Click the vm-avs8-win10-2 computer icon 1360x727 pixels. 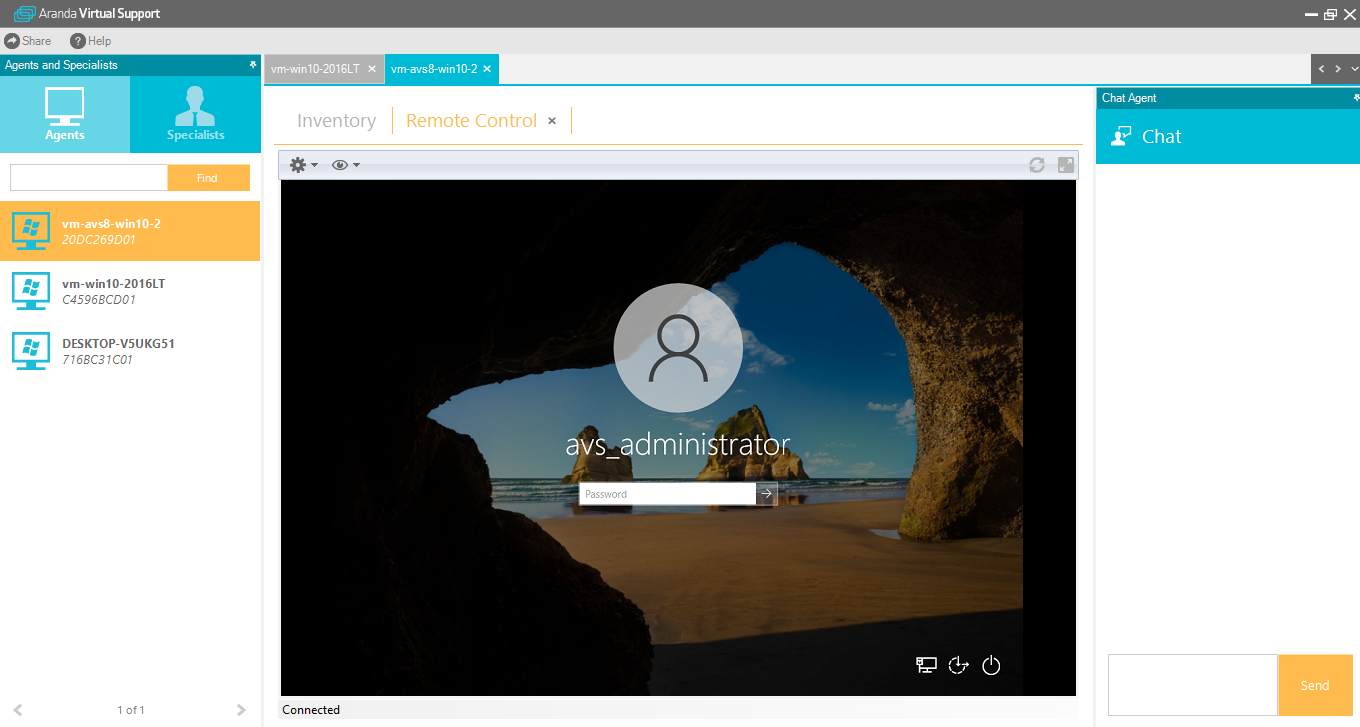coord(31,231)
